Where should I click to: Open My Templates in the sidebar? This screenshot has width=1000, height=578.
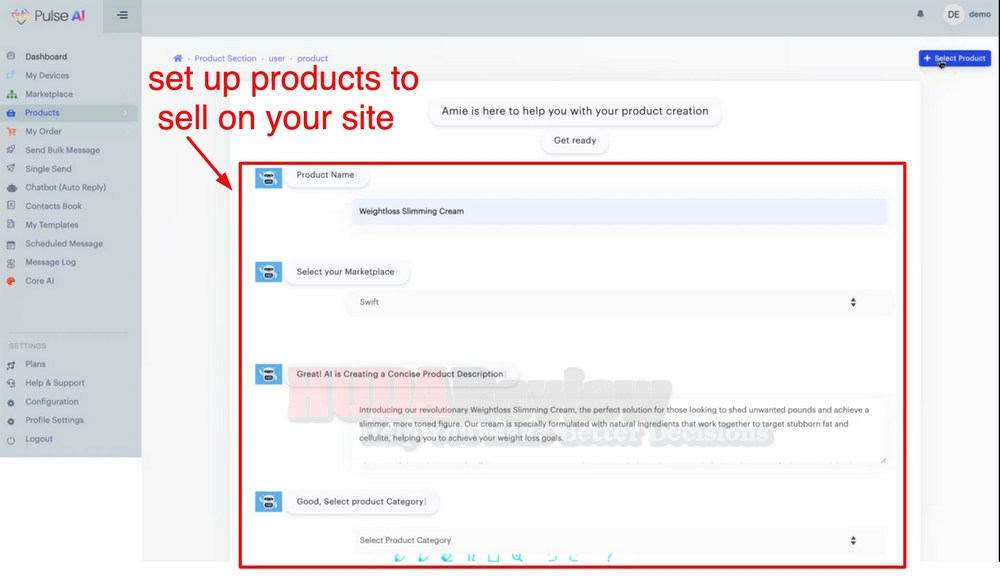click(x=52, y=225)
